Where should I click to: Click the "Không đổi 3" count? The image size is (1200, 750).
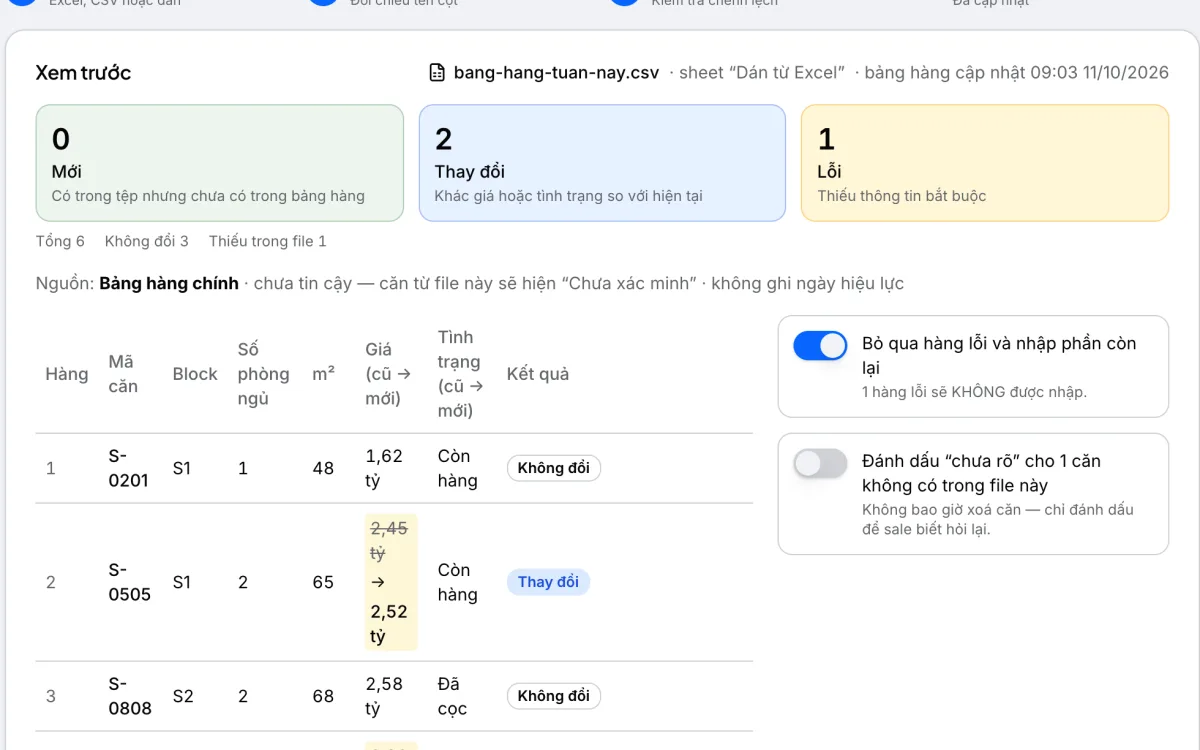pos(147,241)
